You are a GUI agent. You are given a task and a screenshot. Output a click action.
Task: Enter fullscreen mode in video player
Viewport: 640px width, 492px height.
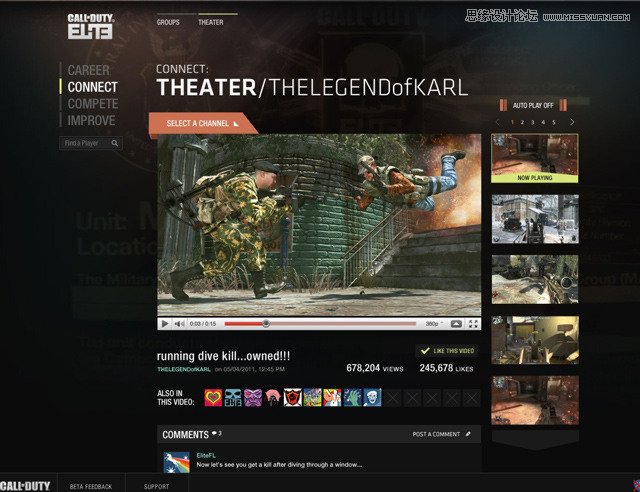473,324
